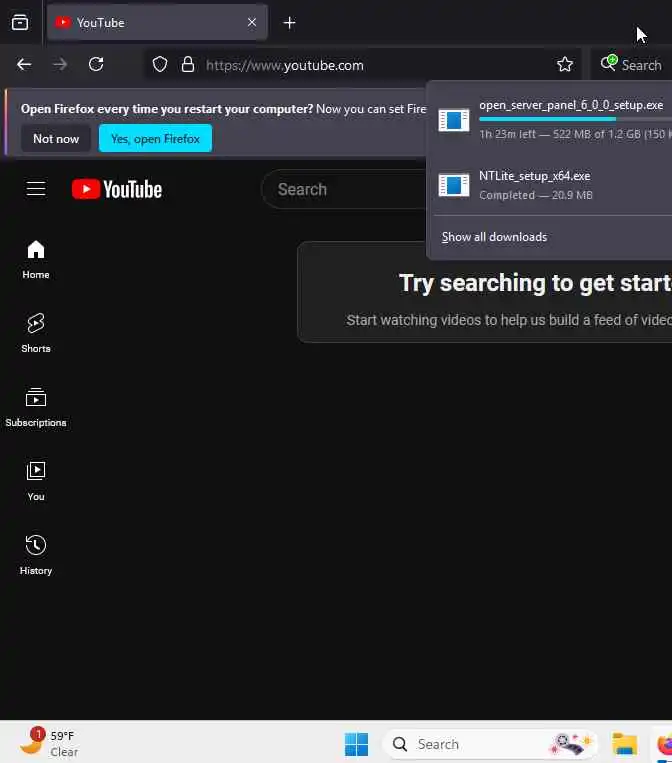Open watch History
672x763 pixels.
36,555
